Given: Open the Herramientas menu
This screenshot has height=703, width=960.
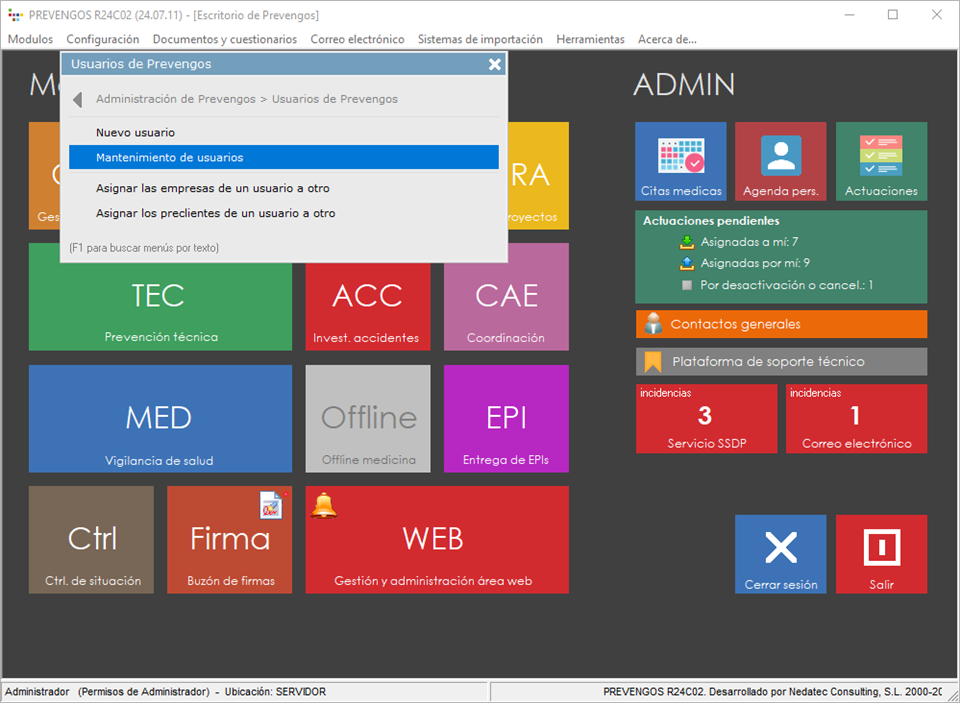Looking at the screenshot, I should coord(590,39).
